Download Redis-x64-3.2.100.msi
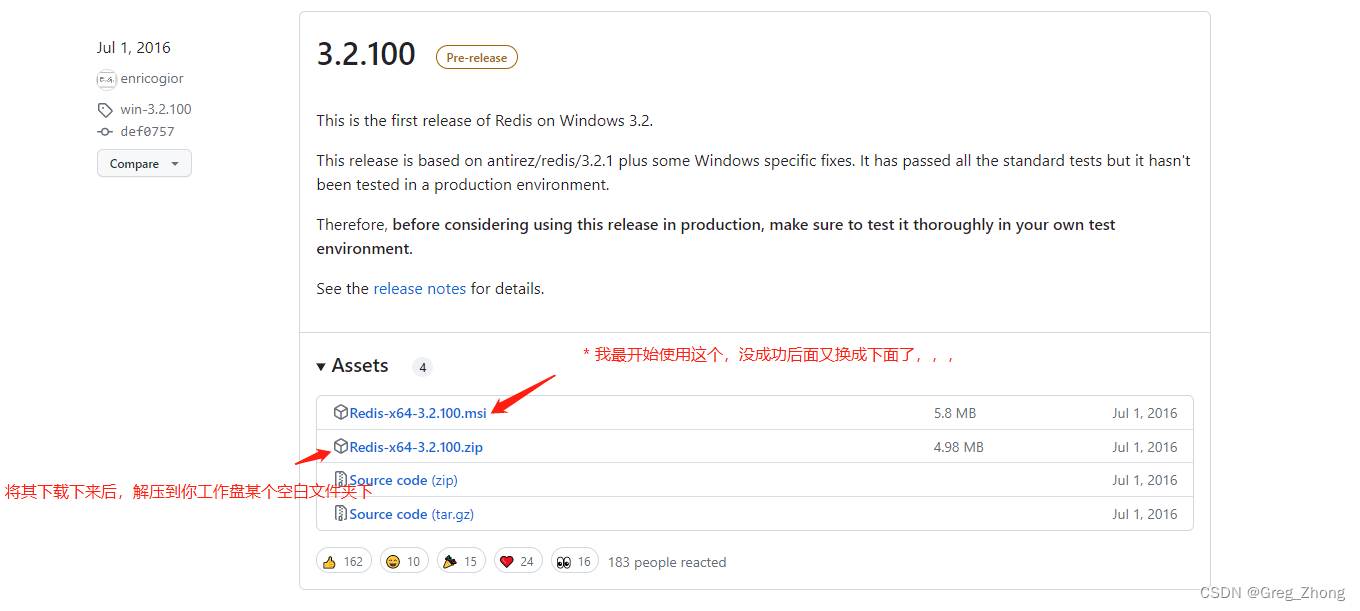This screenshot has width=1360, height=611. click(x=418, y=413)
